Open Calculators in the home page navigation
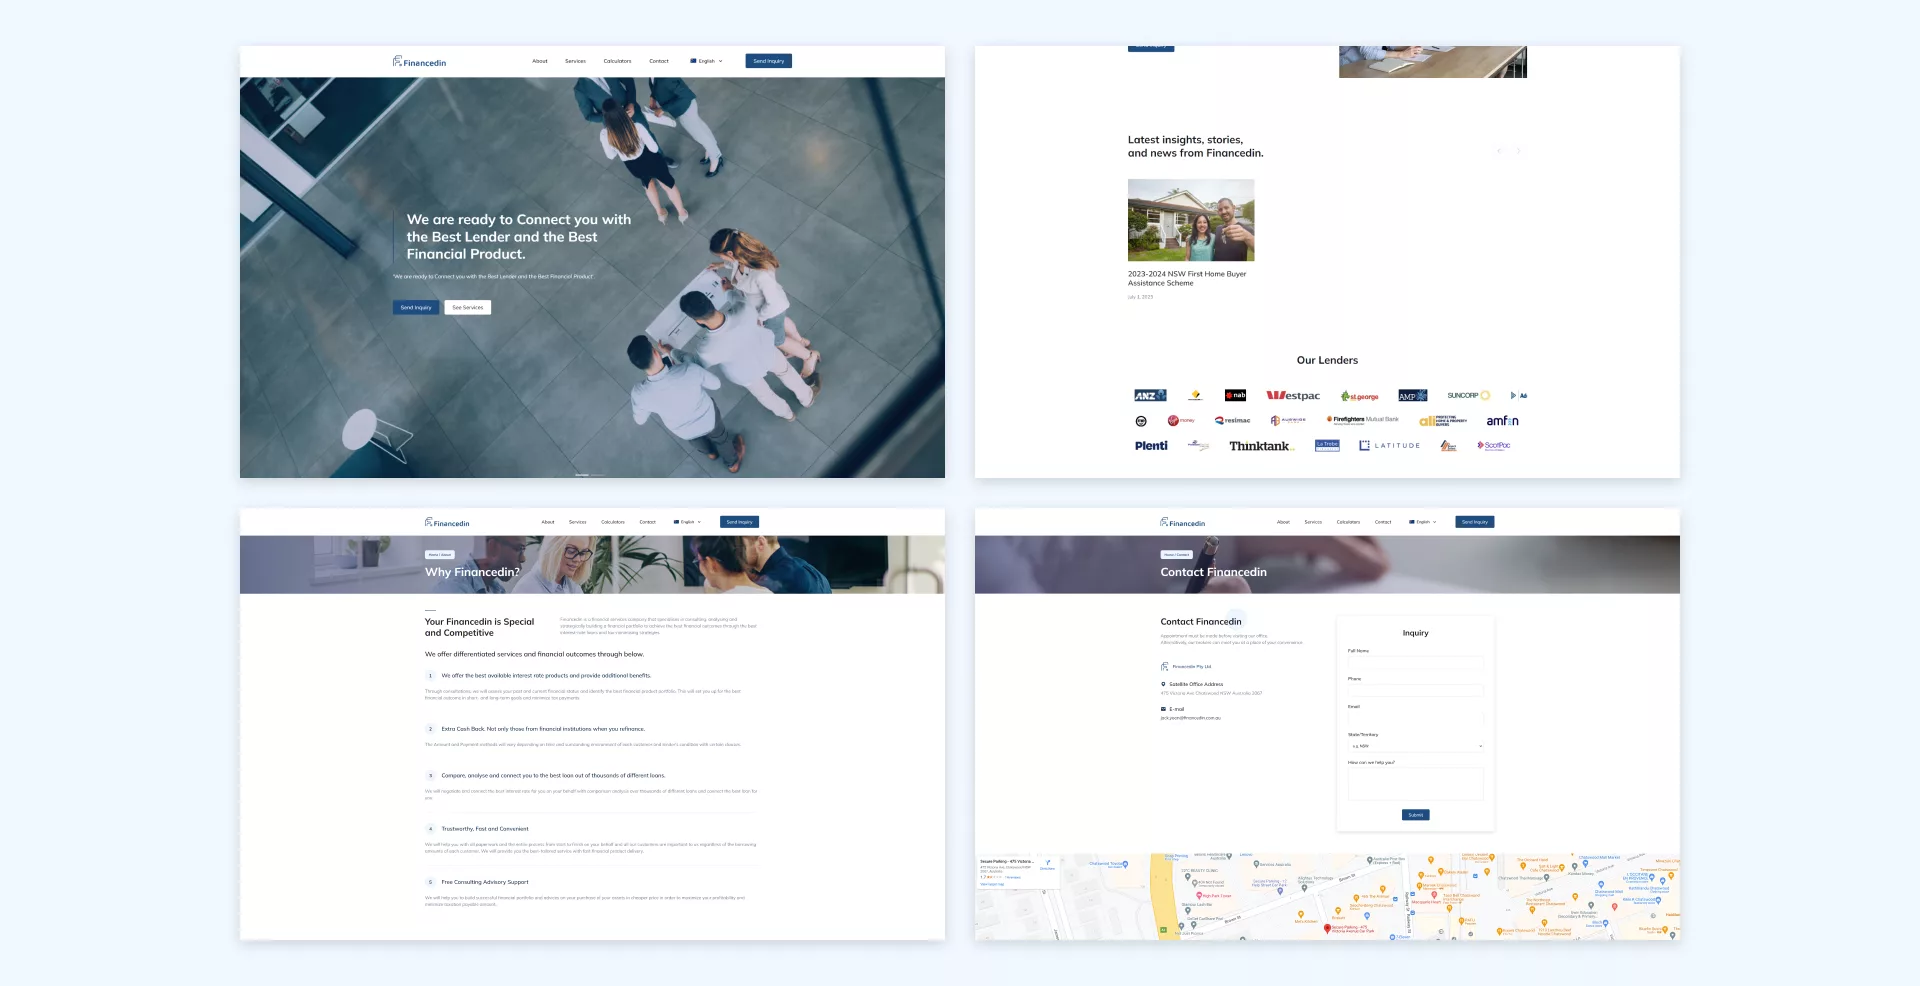The height and width of the screenshot is (986, 1920). point(617,61)
